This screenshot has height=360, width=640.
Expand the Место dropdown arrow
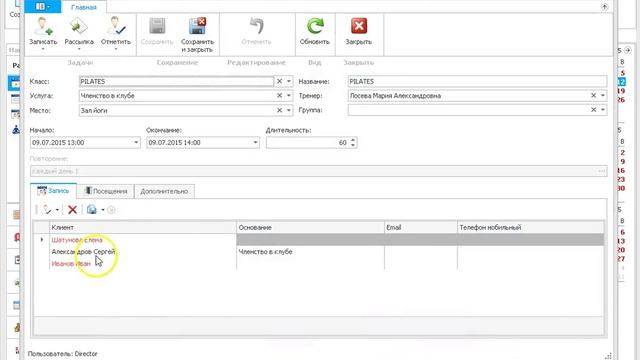coord(289,110)
